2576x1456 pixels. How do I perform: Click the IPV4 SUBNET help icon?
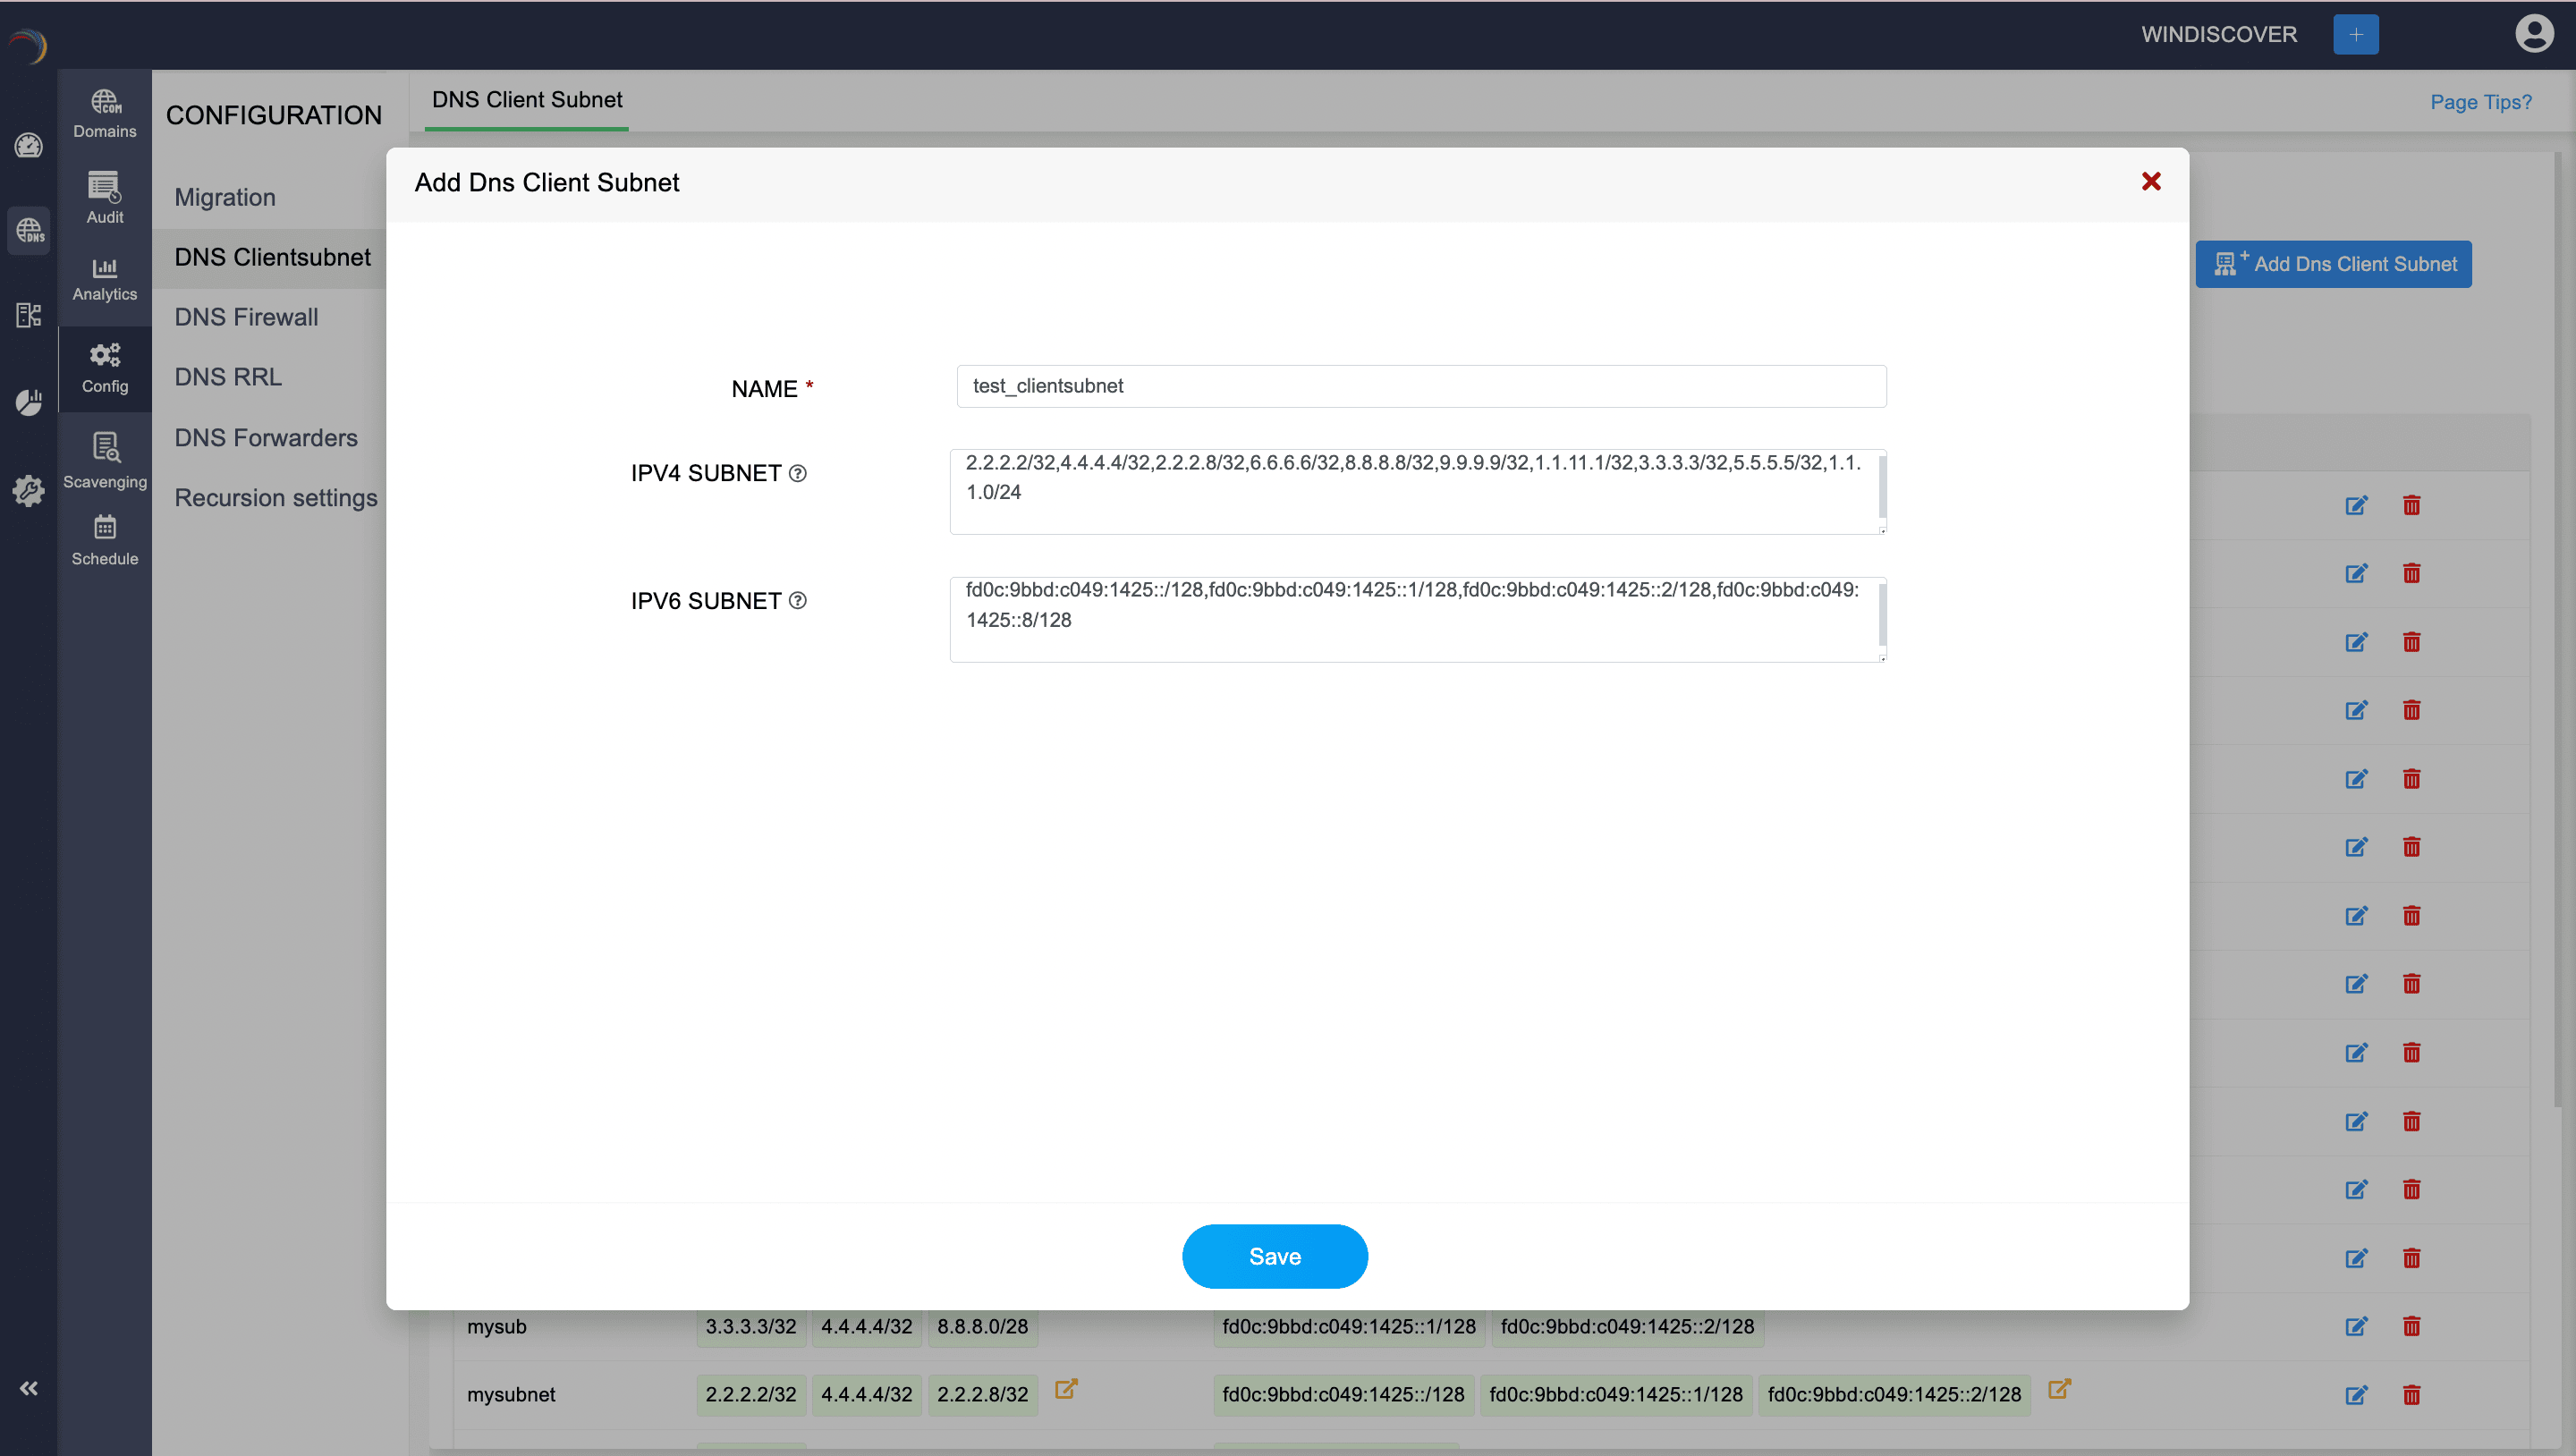[x=797, y=473]
